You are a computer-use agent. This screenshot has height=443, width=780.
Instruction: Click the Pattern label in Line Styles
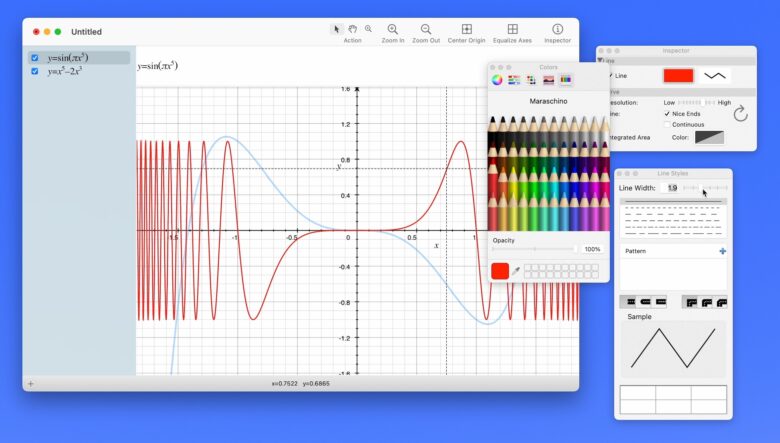pyautogui.click(x=635, y=251)
